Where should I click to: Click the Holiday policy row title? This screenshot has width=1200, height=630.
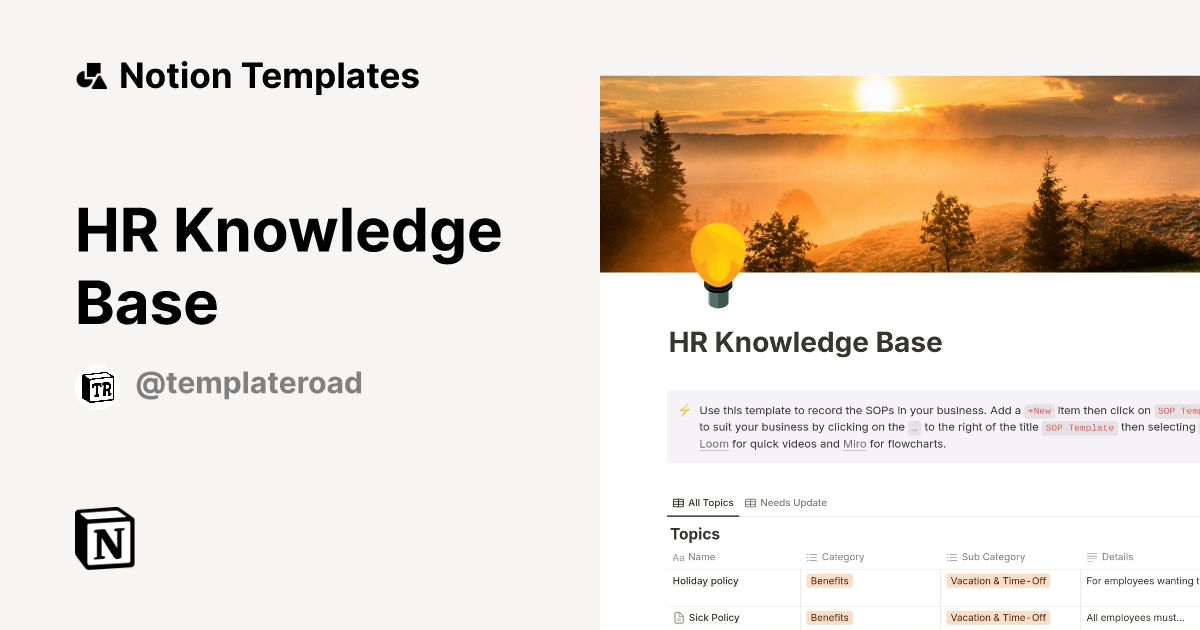(705, 581)
